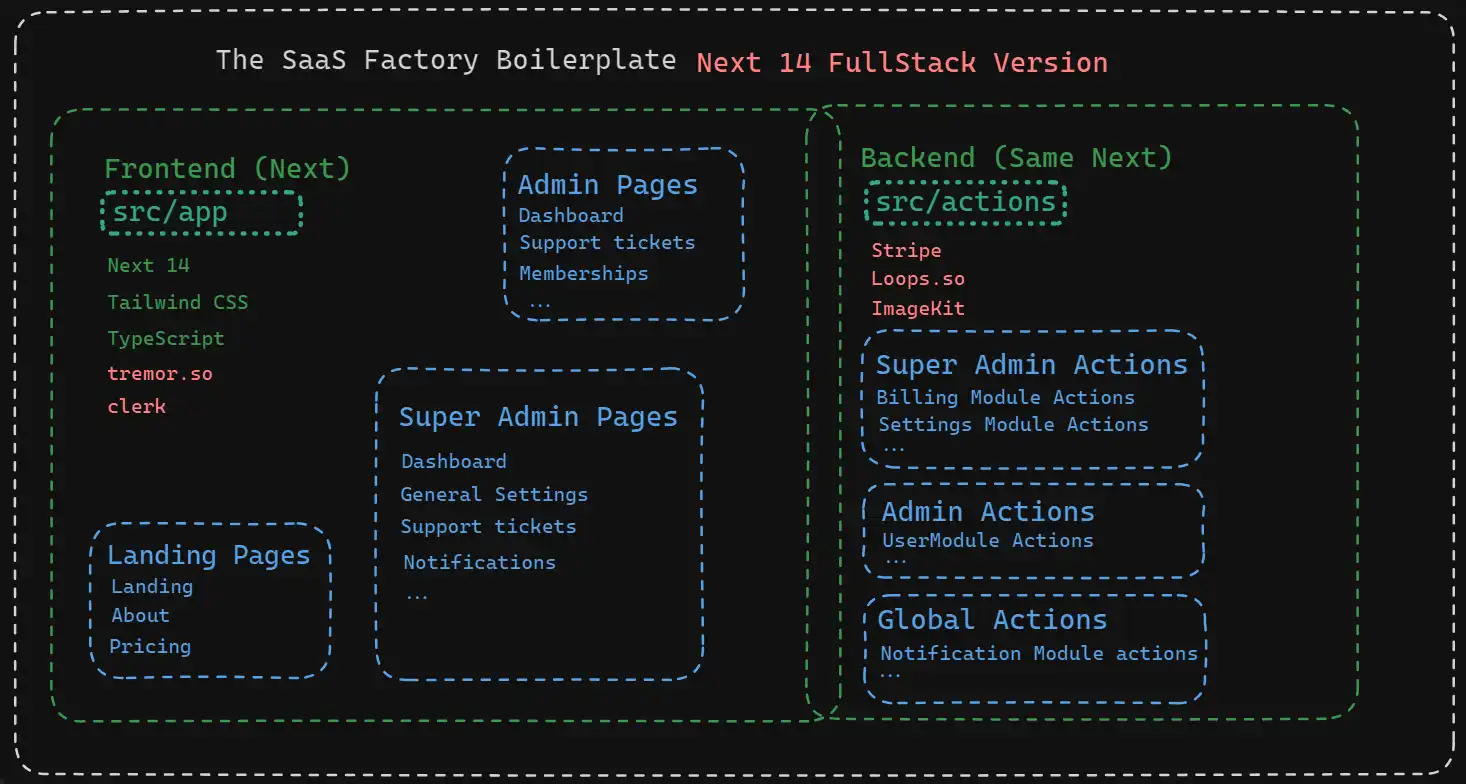This screenshot has width=1466, height=784.
Task: Select the 'Frontend (Next)' heading
Action: 228,168
